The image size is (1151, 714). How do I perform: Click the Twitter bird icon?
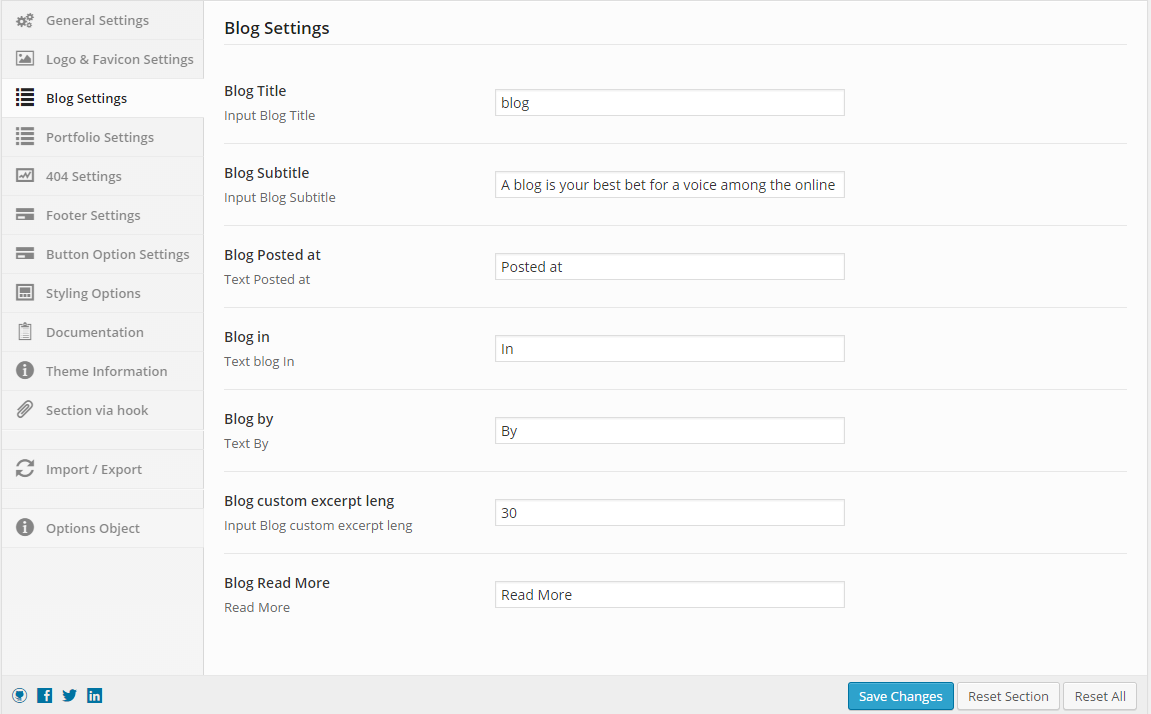coord(70,696)
